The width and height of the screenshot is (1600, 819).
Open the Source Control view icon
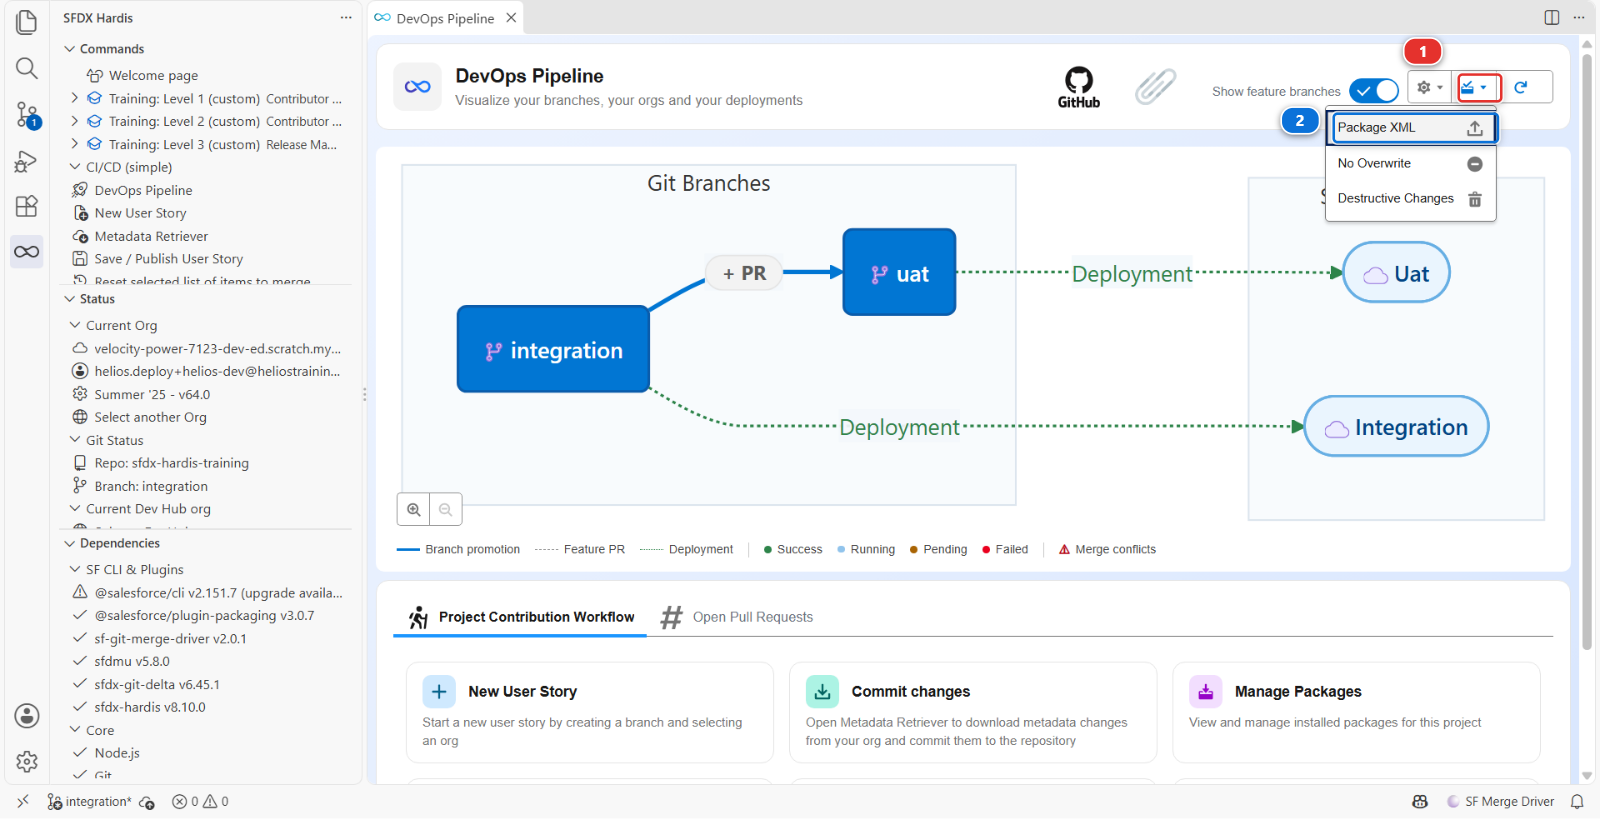point(27,115)
